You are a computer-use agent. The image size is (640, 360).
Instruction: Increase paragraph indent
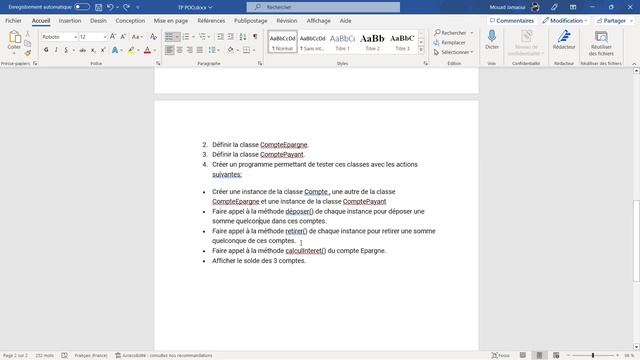click(231, 37)
